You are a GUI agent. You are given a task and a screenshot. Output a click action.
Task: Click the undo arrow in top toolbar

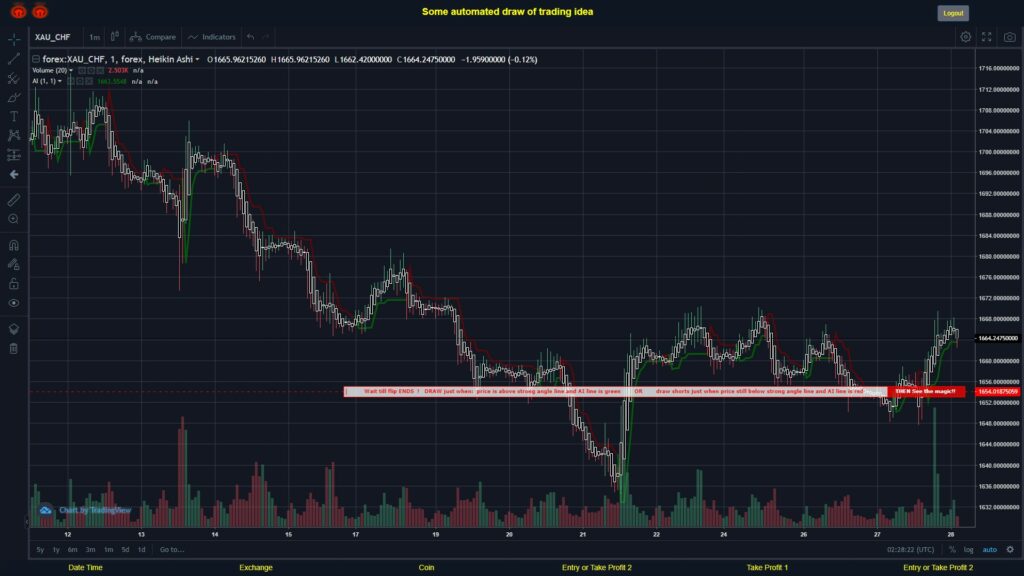click(x=251, y=37)
